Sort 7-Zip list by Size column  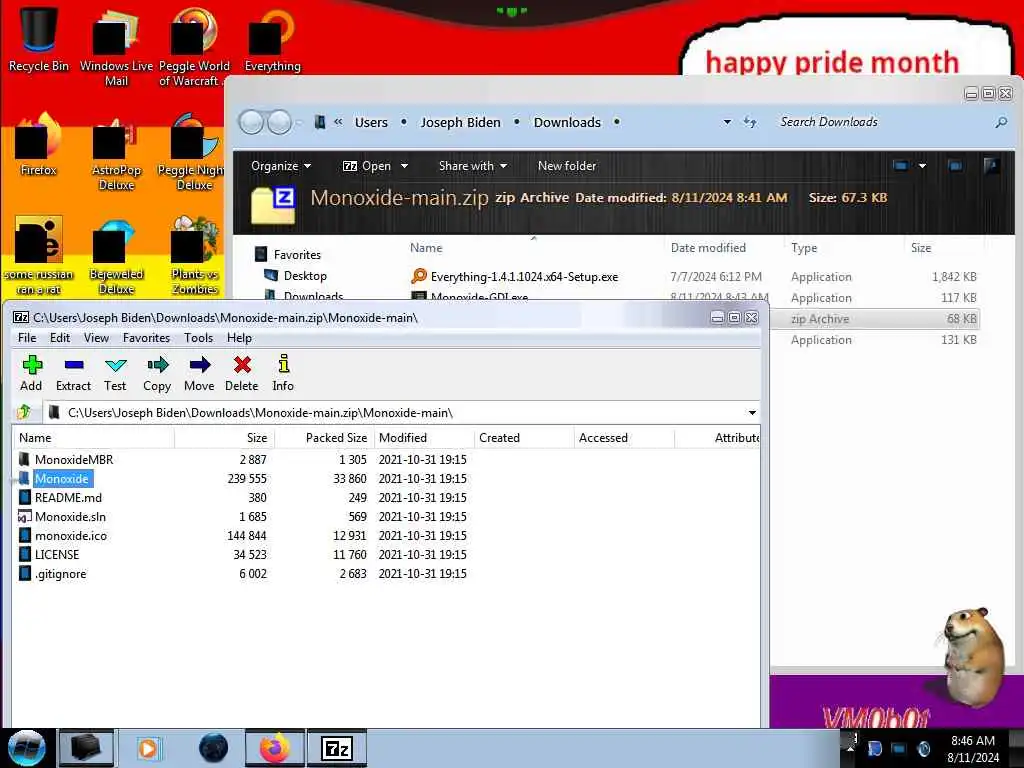(225, 438)
